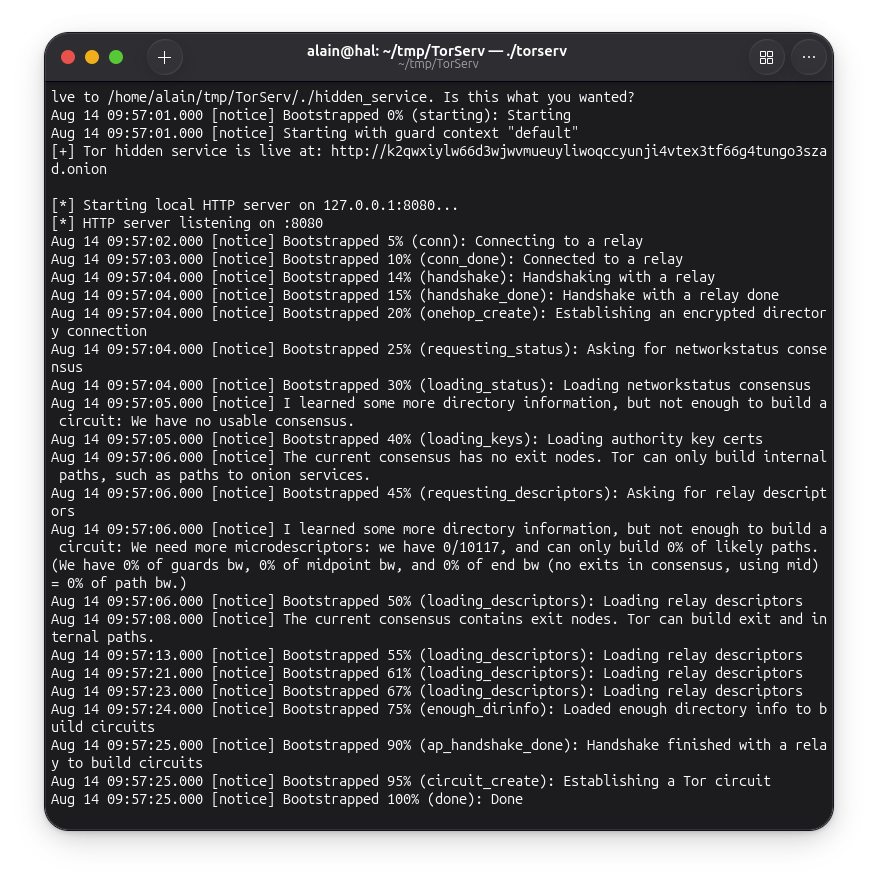Click 'Bootstrapped 30% (loading_status)' log line
This screenshot has height=887, width=878.
431,385
